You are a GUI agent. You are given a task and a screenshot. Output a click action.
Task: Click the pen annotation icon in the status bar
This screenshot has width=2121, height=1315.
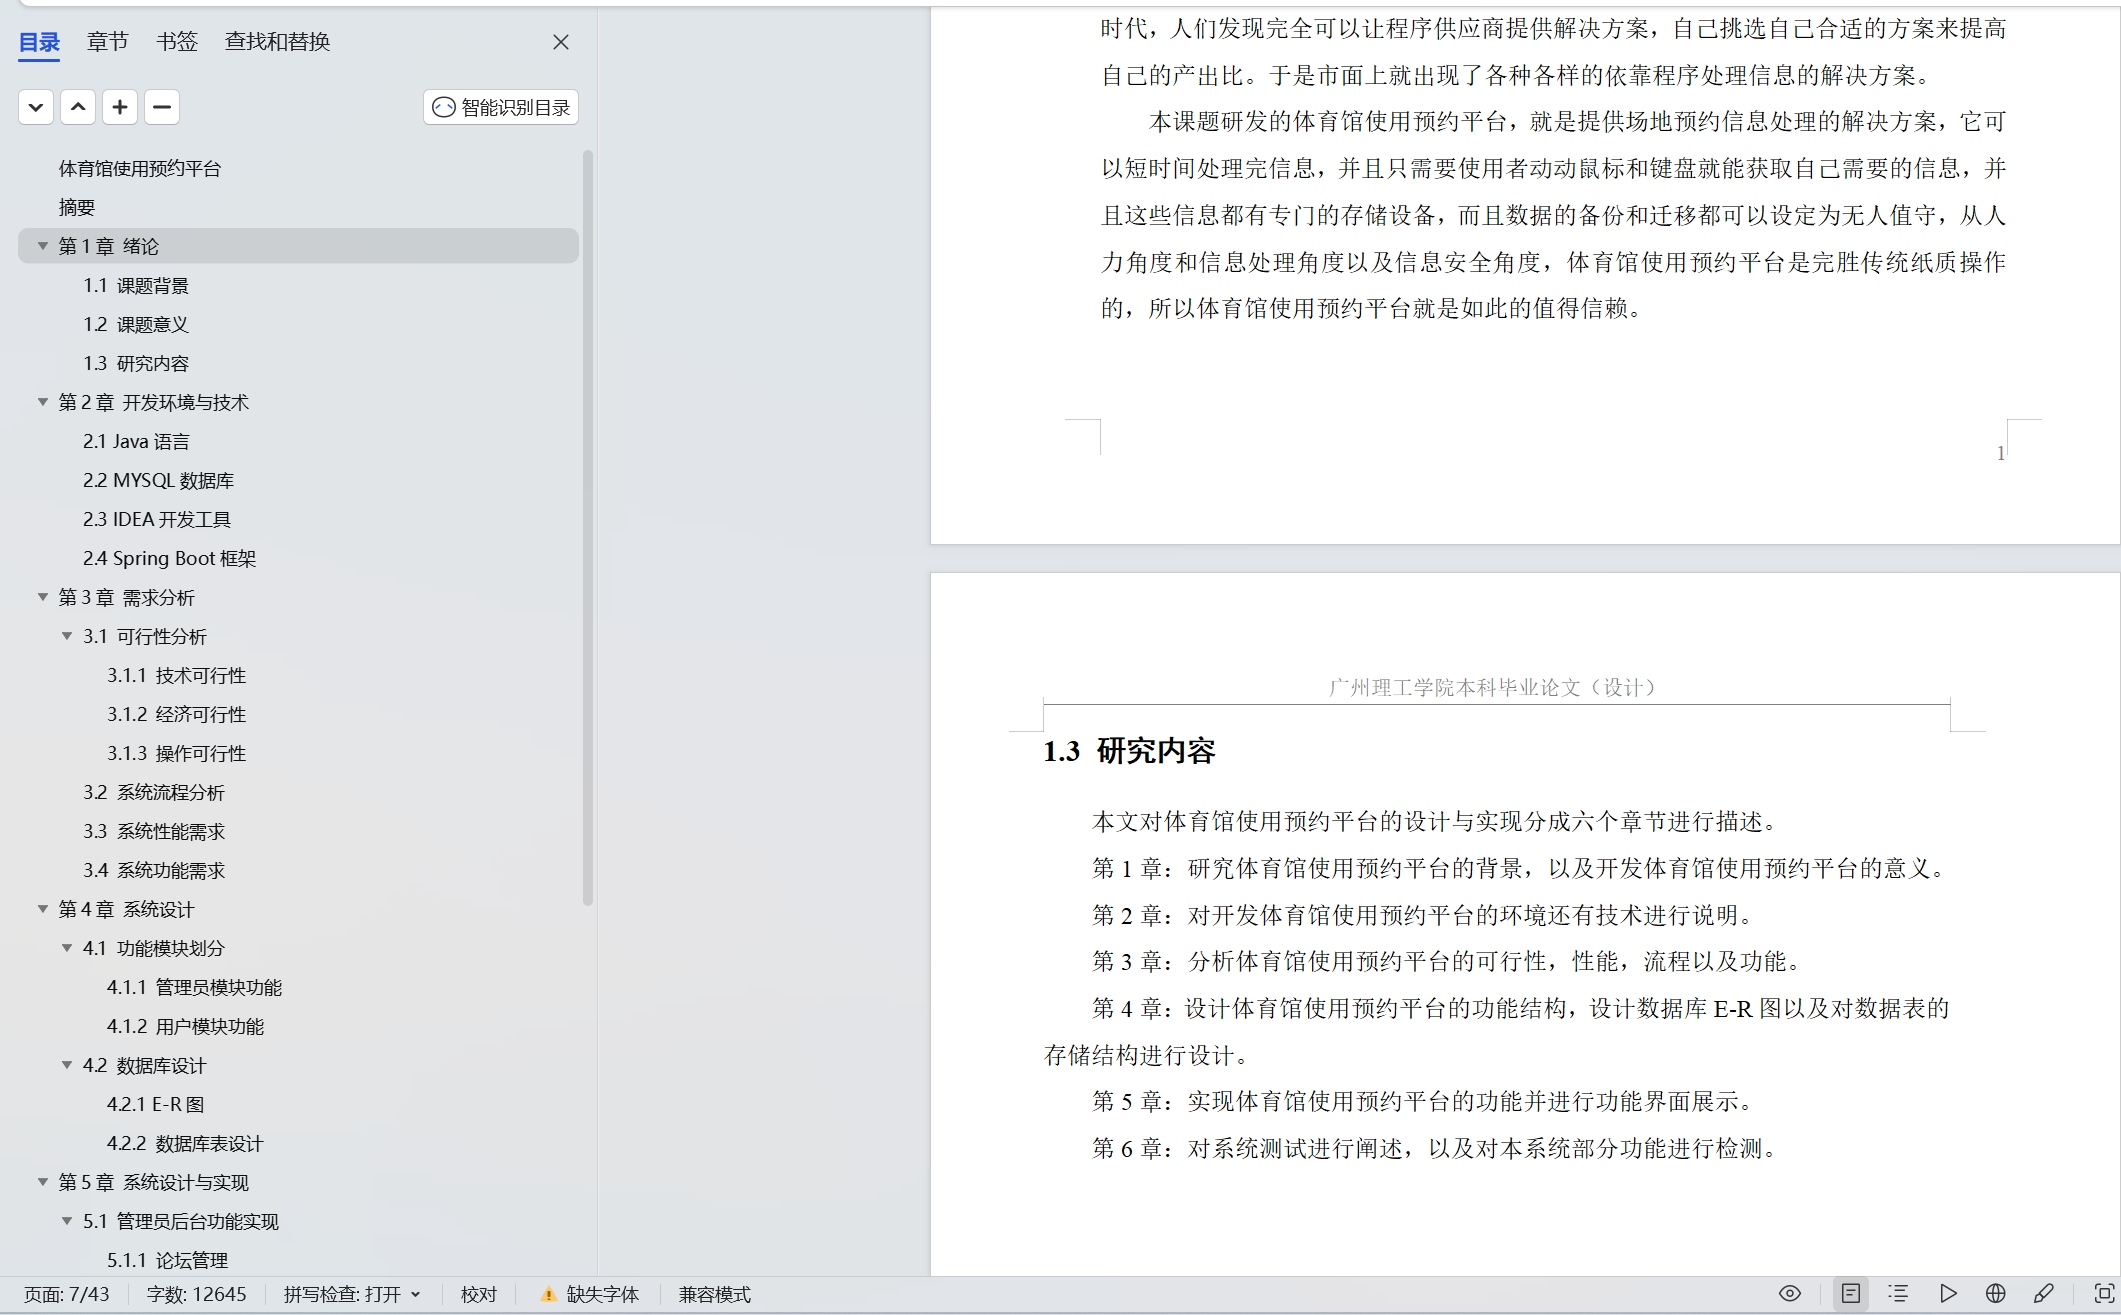(x=2044, y=1294)
